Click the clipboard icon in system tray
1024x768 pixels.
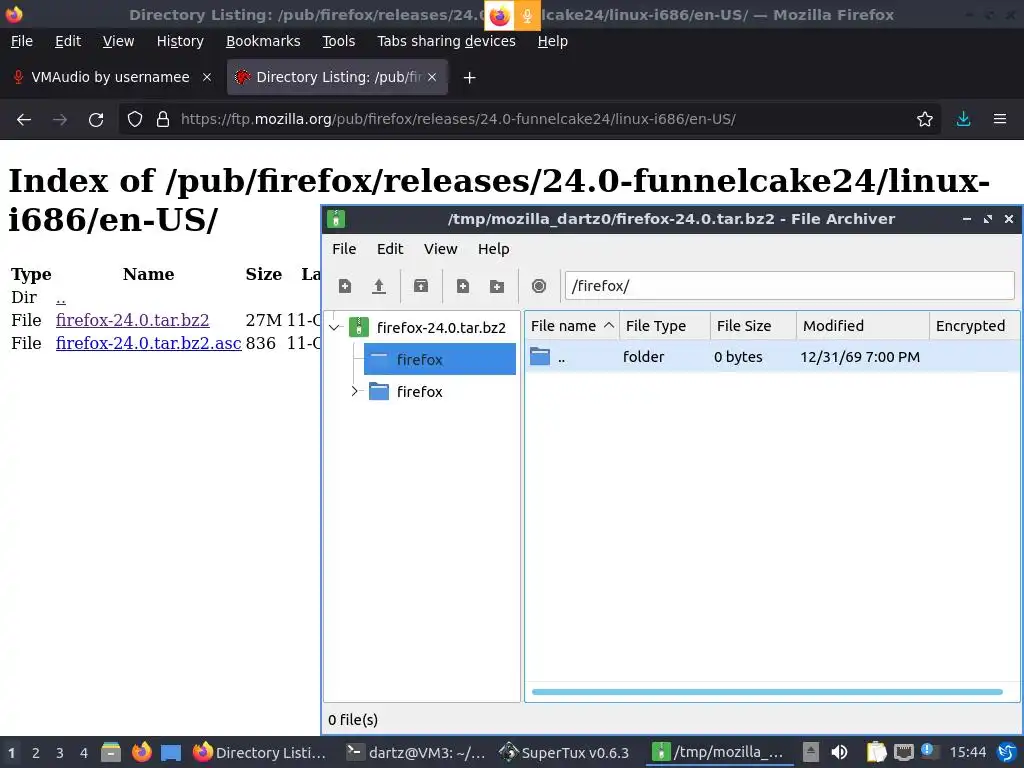876,752
